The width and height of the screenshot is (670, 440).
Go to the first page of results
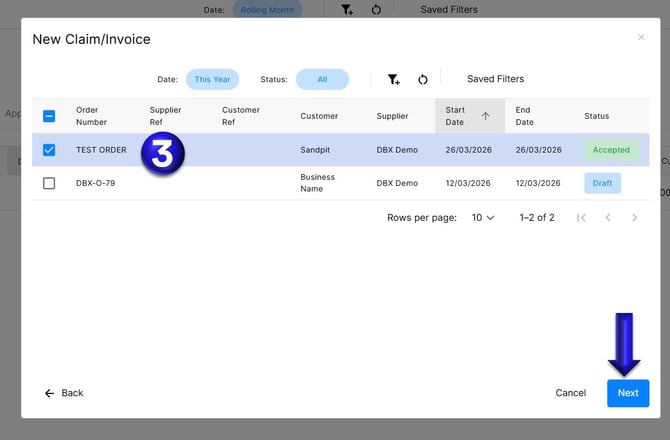tap(581, 217)
